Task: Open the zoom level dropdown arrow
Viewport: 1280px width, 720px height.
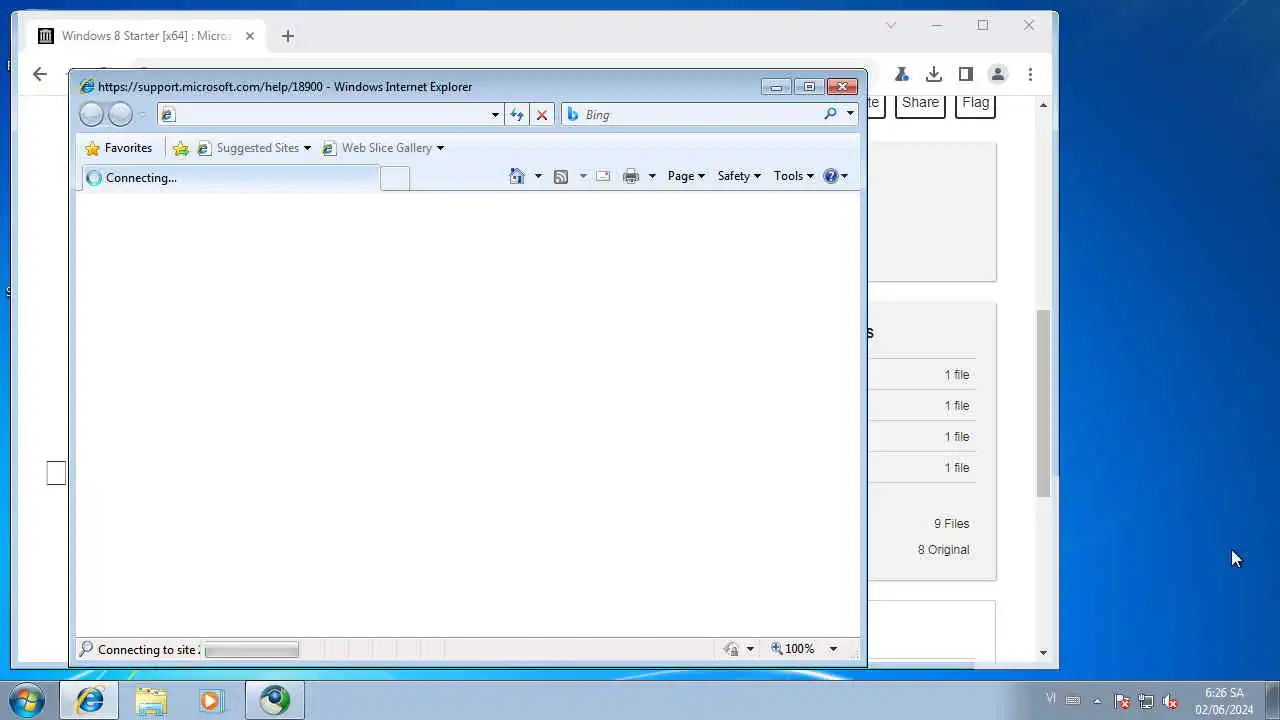Action: 833,649
